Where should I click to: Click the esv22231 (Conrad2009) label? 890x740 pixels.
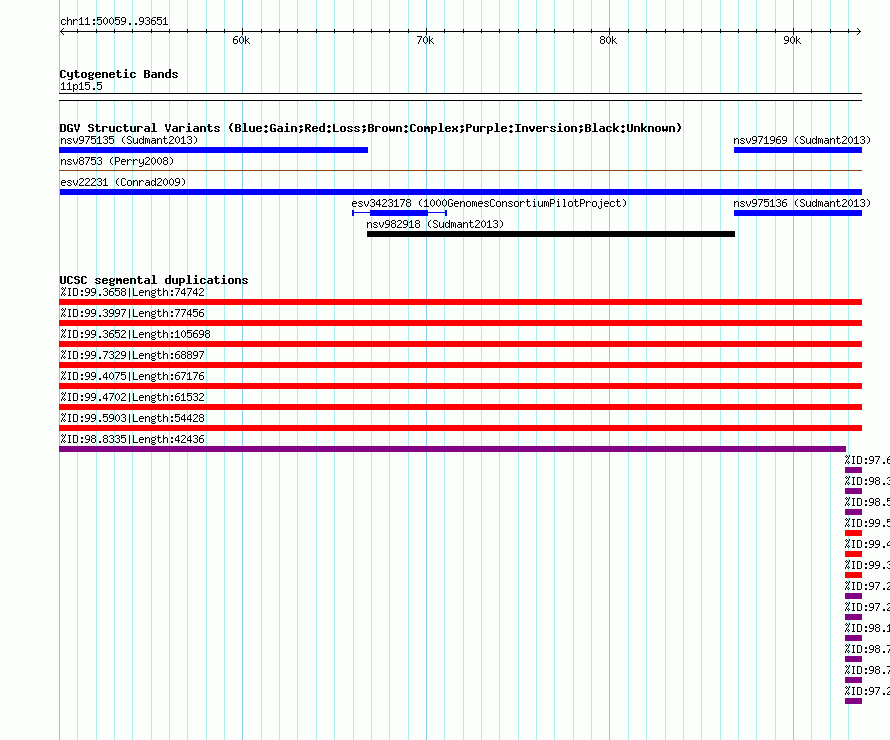123,182
